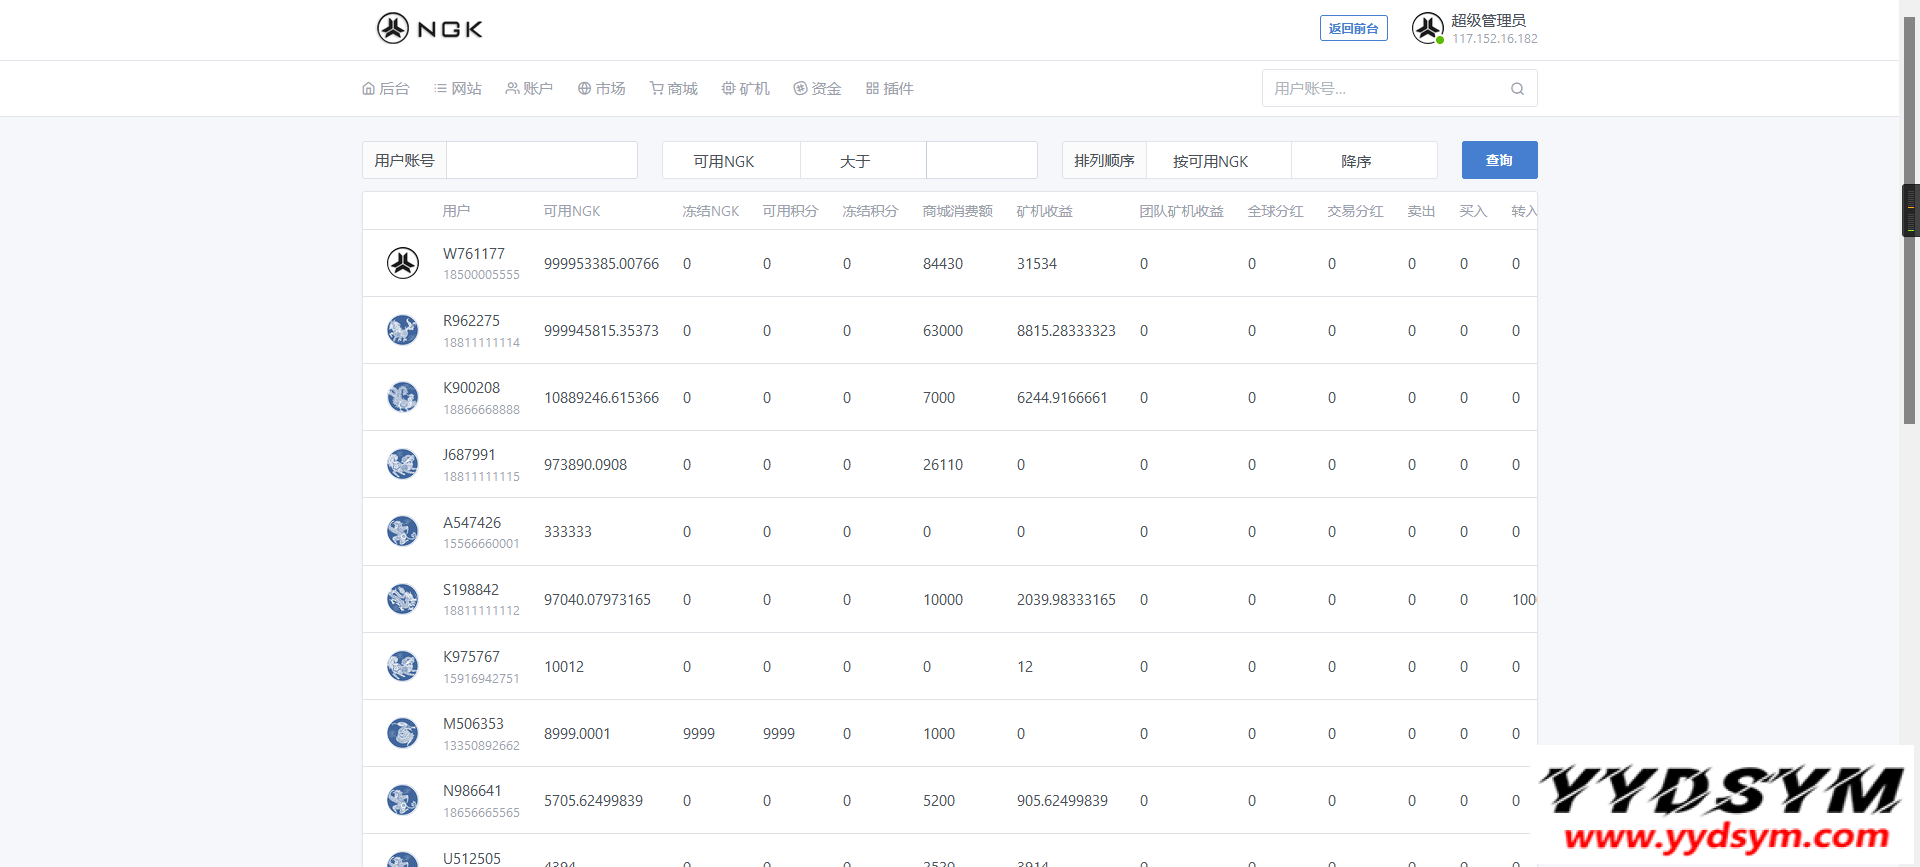The width and height of the screenshot is (1920, 867).
Task: Click the search magnifier icon
Action: click(1517, 89)
